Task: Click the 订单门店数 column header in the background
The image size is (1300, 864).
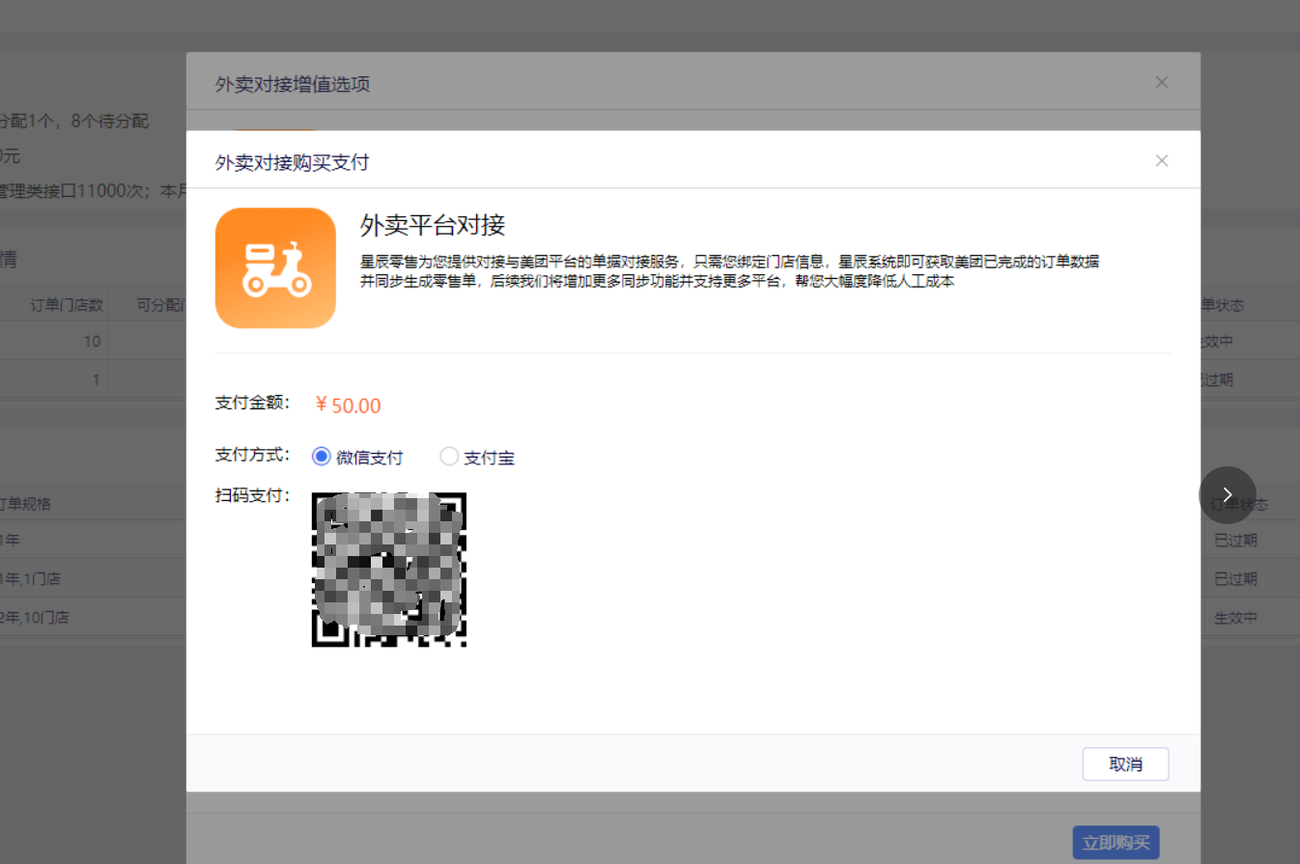Action: tap(67, 305)
